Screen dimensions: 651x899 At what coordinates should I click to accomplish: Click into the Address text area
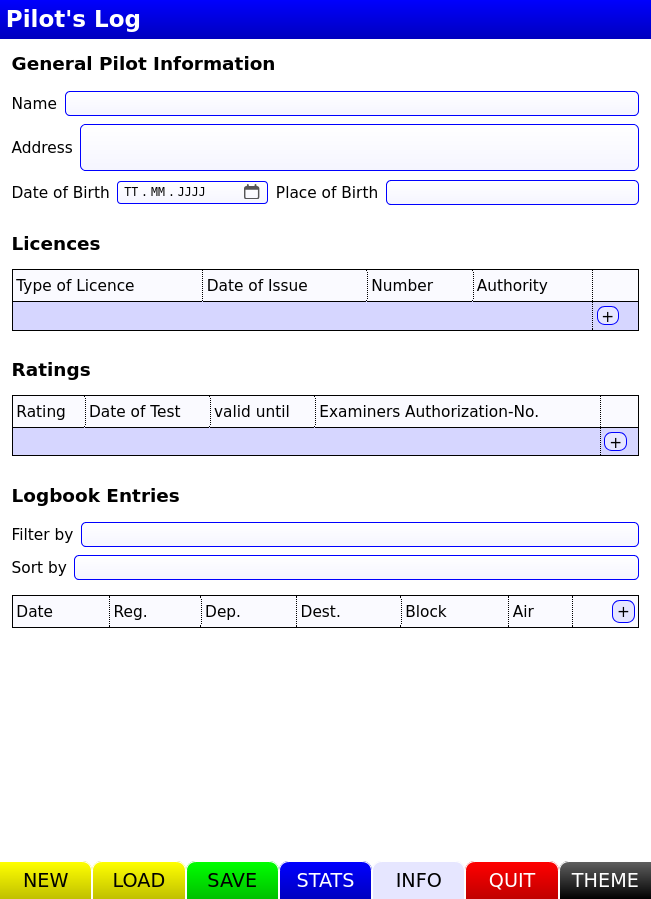359,147
